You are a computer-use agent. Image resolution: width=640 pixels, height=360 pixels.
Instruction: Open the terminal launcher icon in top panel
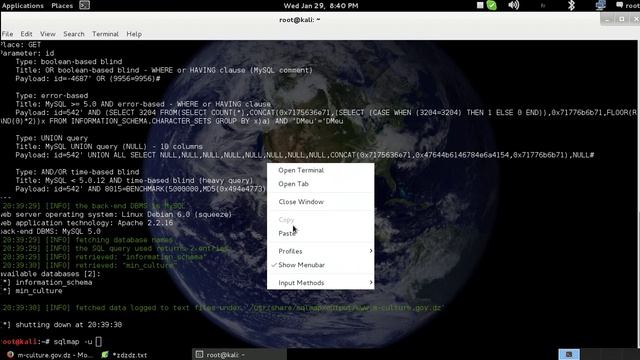tap(84, 5)
